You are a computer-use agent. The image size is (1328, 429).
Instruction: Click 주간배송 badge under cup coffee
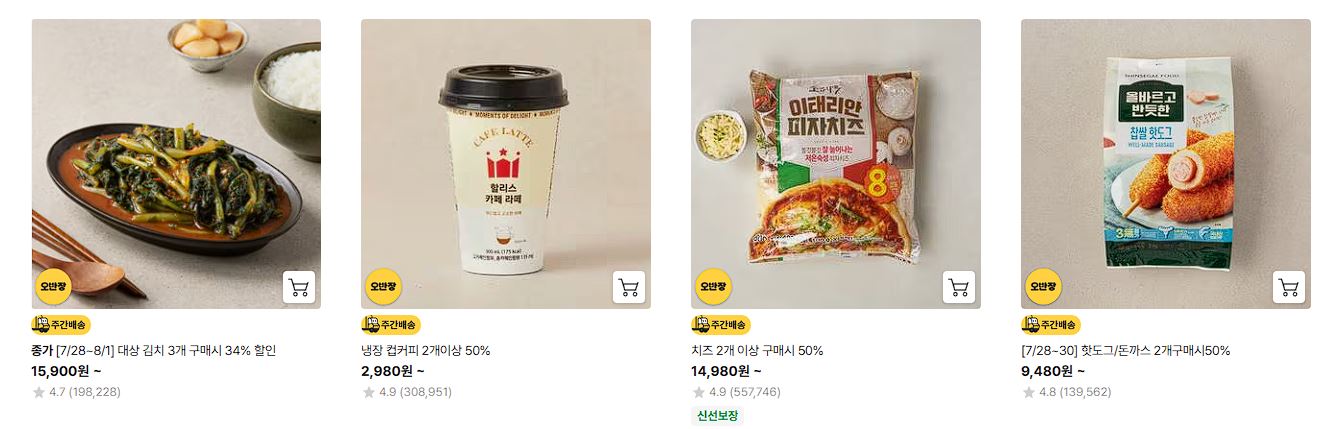(391, 325)
